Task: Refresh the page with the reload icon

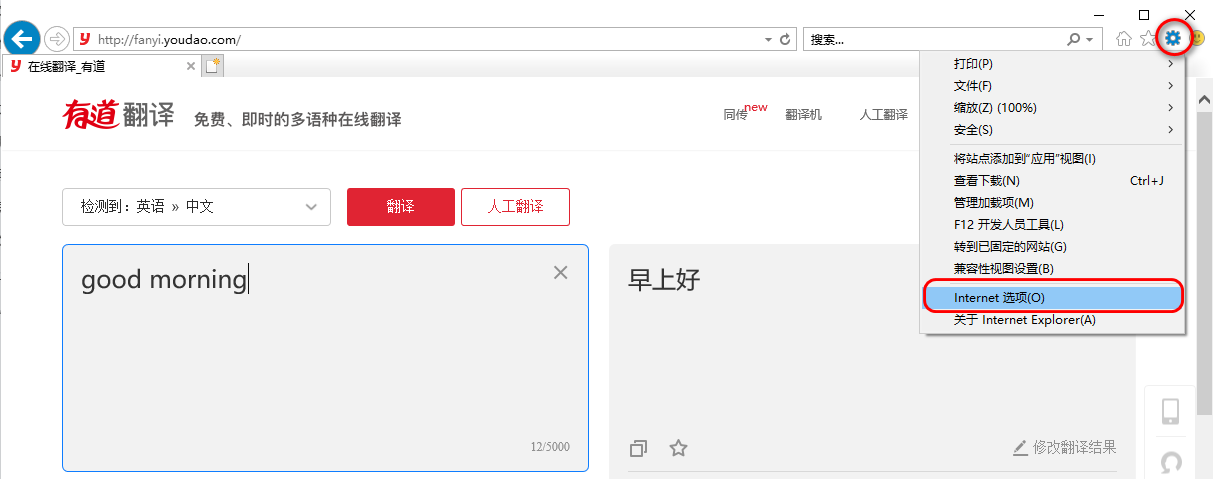Action: pyautogui.click(x=786, y=40)
